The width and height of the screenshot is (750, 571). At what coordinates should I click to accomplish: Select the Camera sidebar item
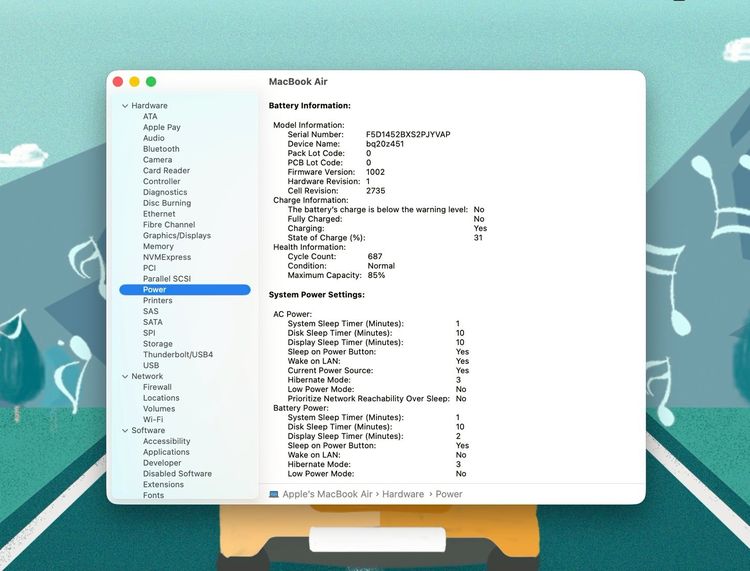(x=157, y=160)
